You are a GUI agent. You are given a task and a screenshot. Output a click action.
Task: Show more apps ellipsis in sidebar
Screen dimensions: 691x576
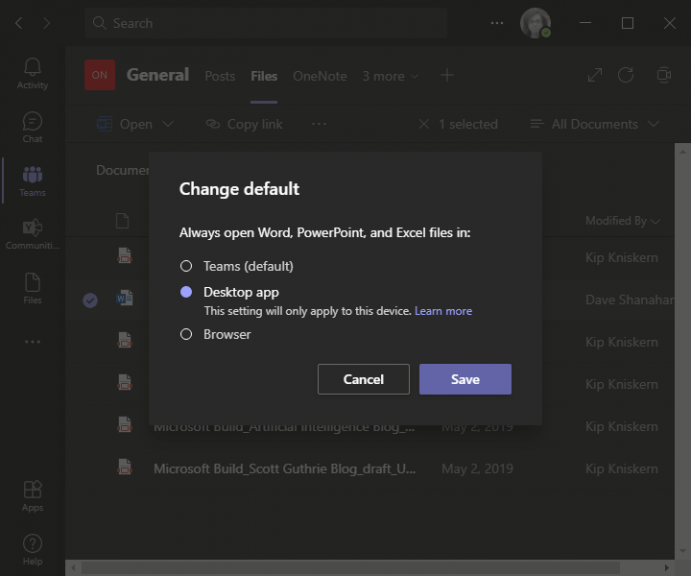pyautogui.click(x=32, y=342)
